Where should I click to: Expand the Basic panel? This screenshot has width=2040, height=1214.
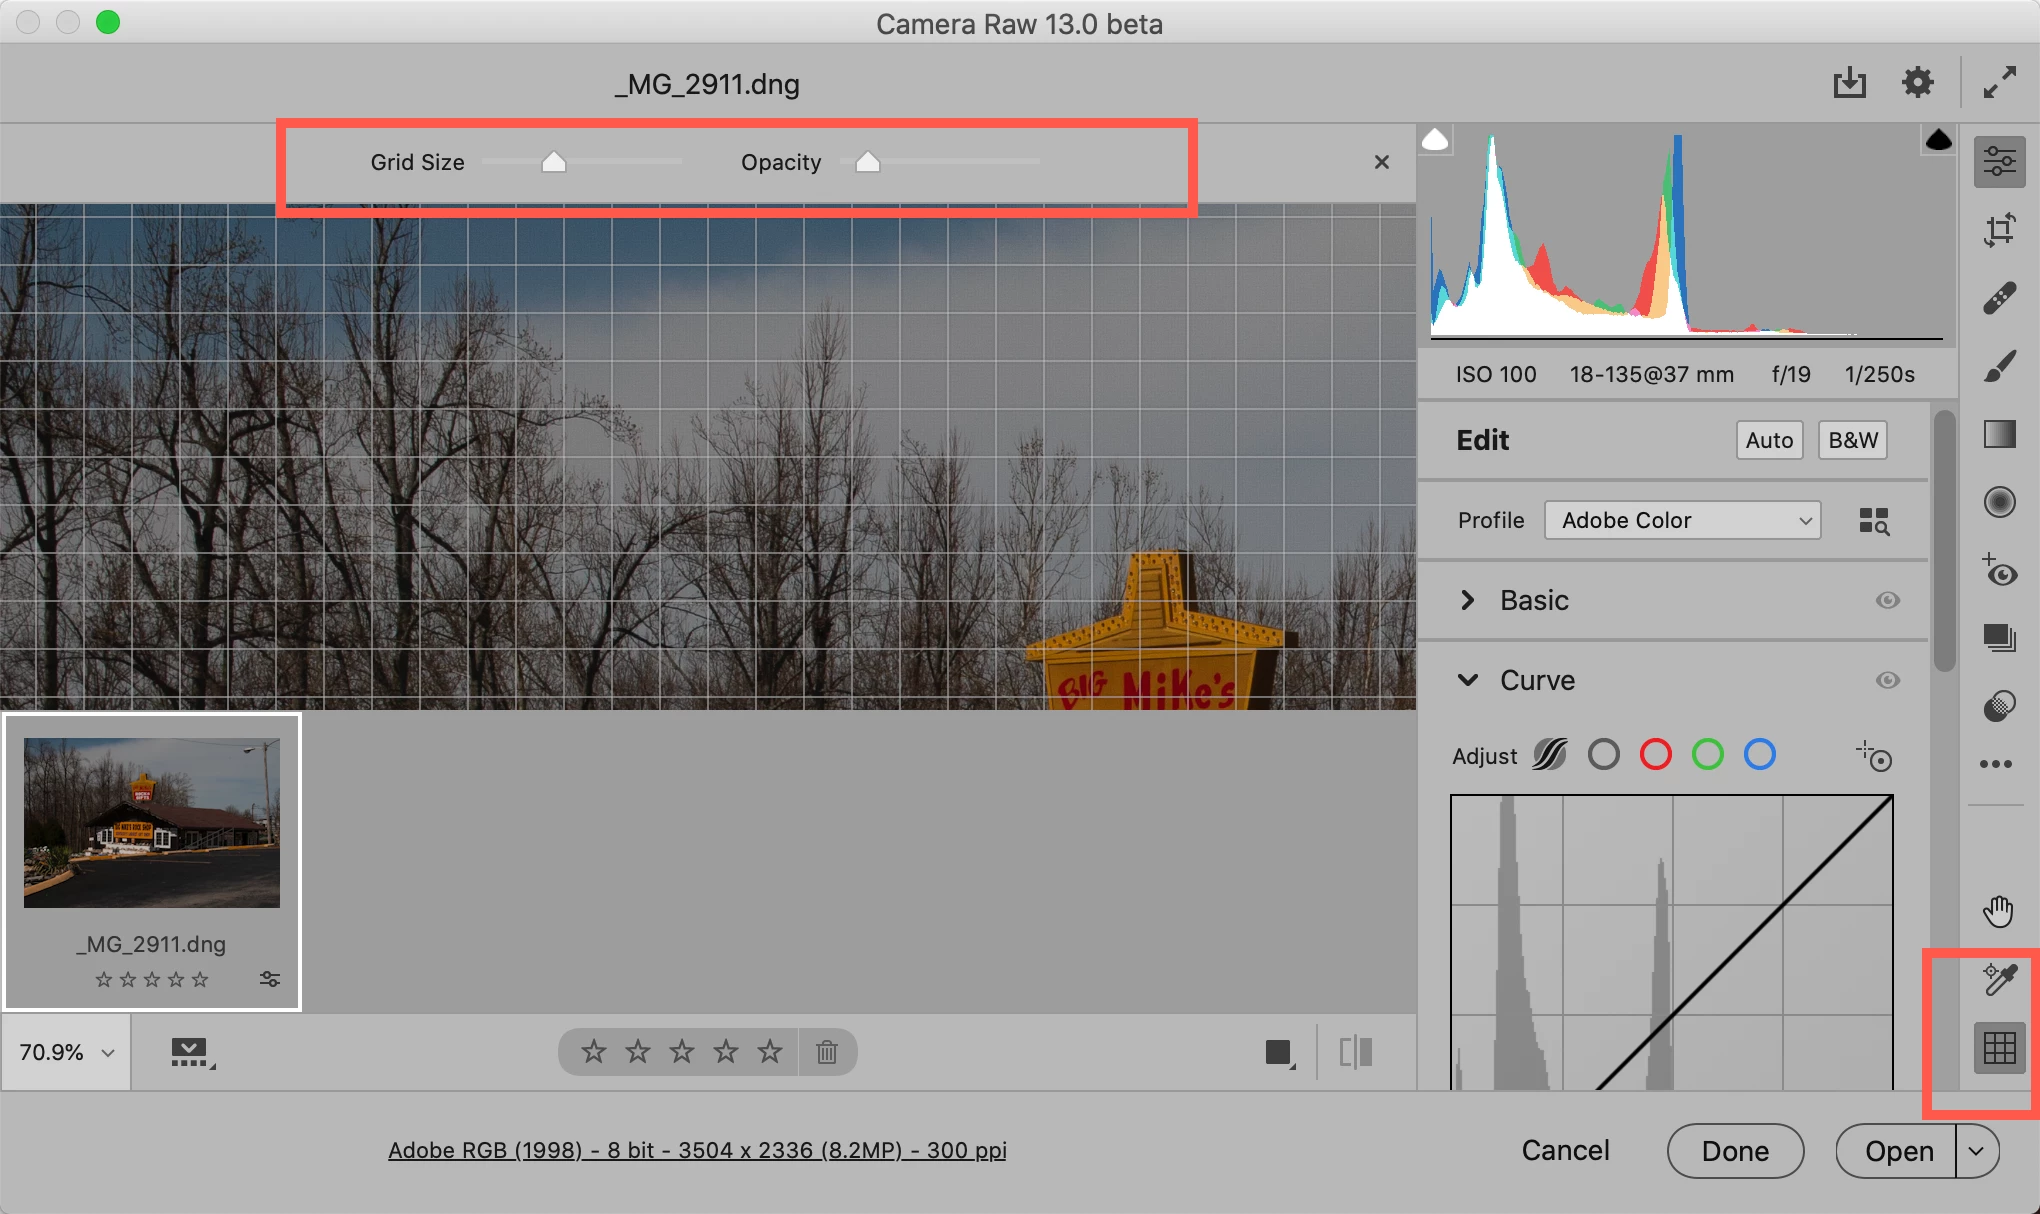tap(1467, 600)
